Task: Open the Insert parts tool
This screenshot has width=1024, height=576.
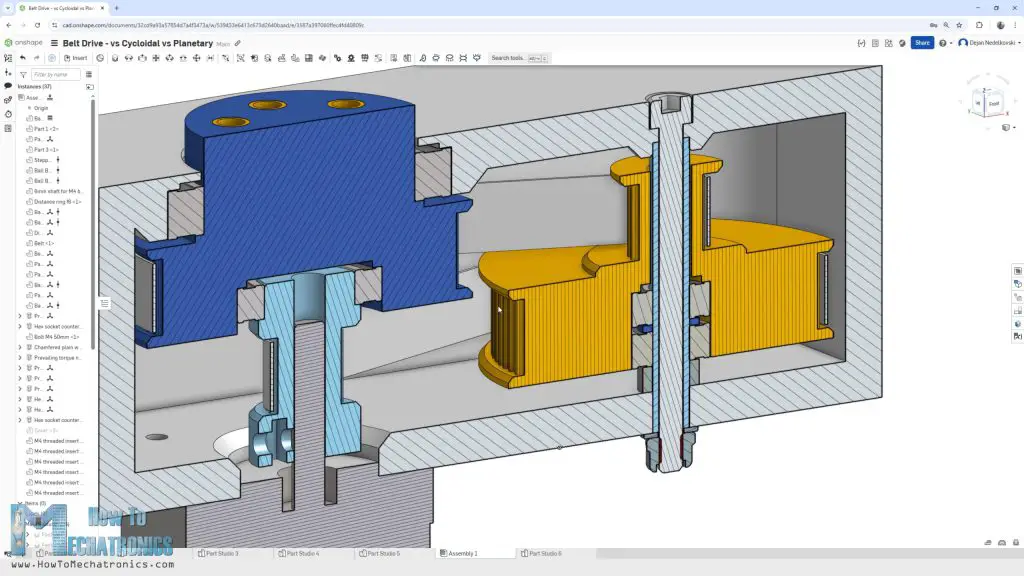Action: click(75, 58)
